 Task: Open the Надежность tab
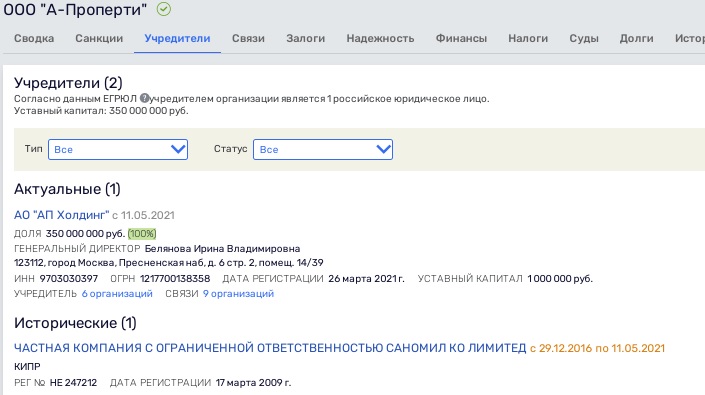tap(380, 39)
